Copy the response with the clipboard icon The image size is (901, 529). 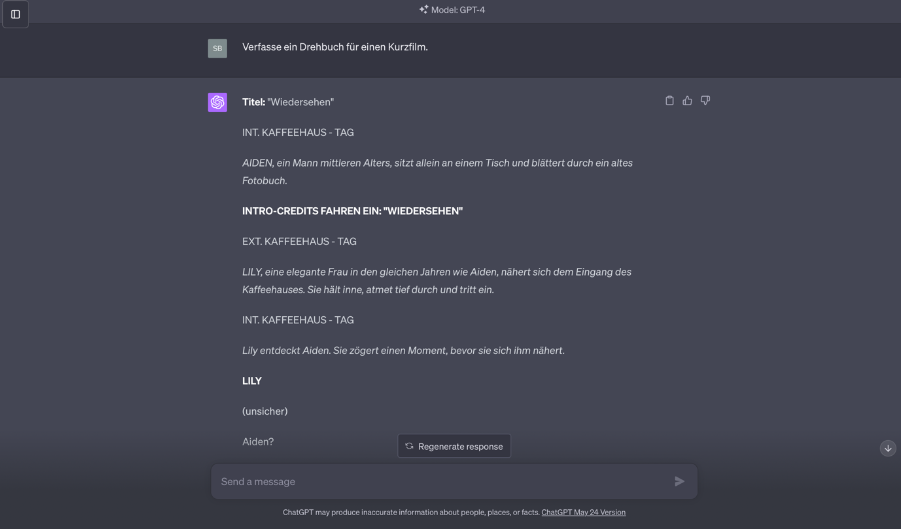(x=670, y=100)
